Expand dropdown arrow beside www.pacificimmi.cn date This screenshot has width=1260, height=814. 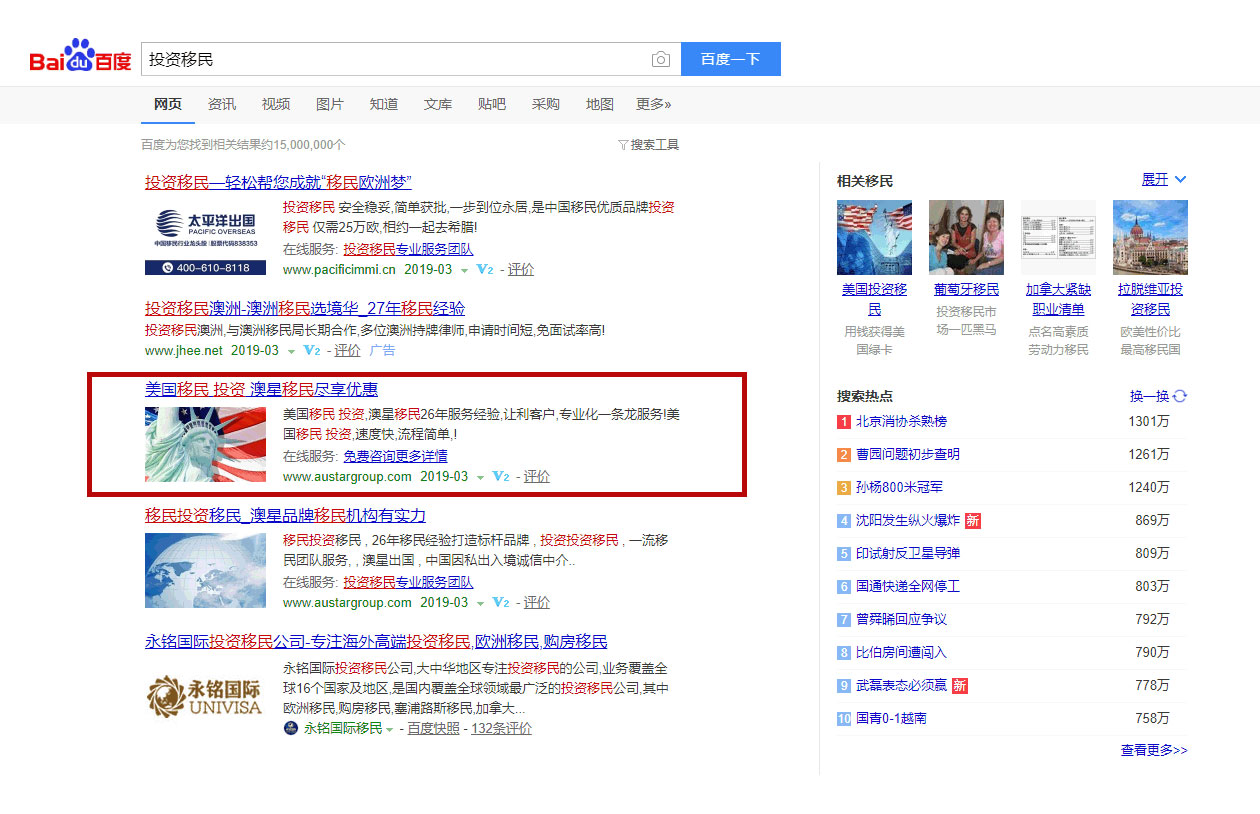pyautogui.click(x=464, y=270)
